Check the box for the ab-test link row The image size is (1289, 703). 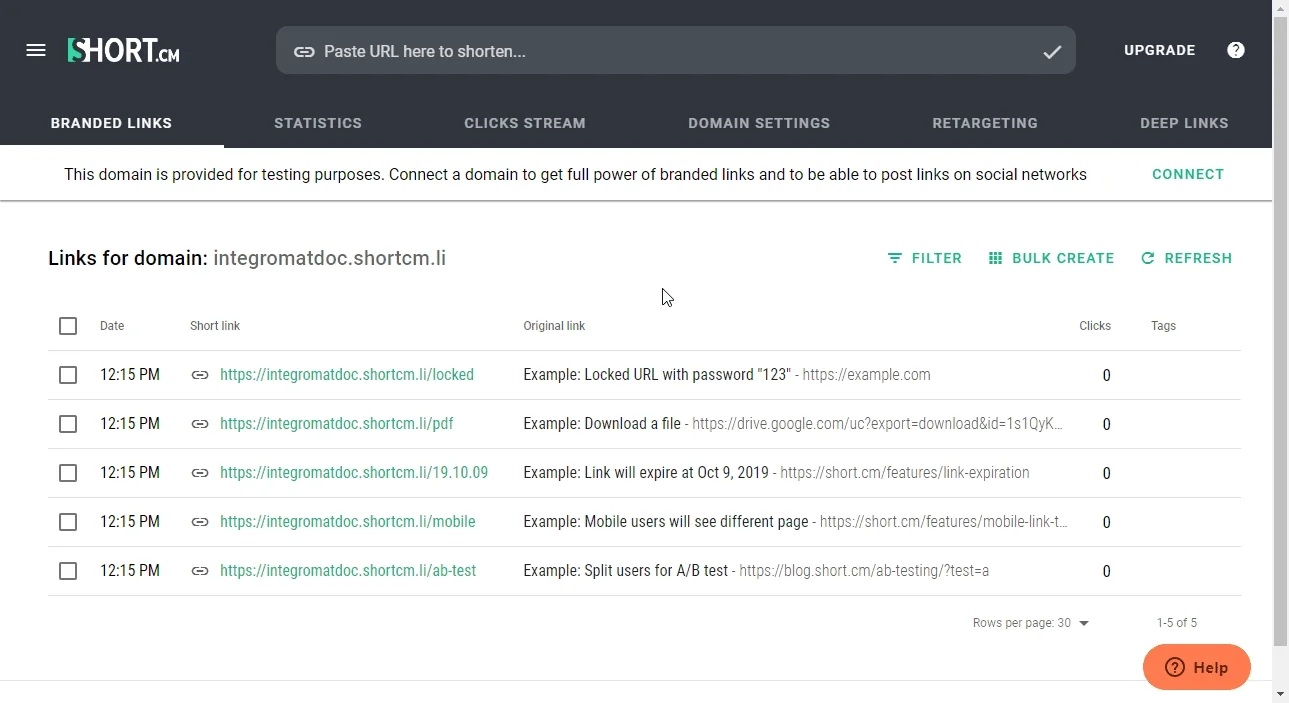68,571
